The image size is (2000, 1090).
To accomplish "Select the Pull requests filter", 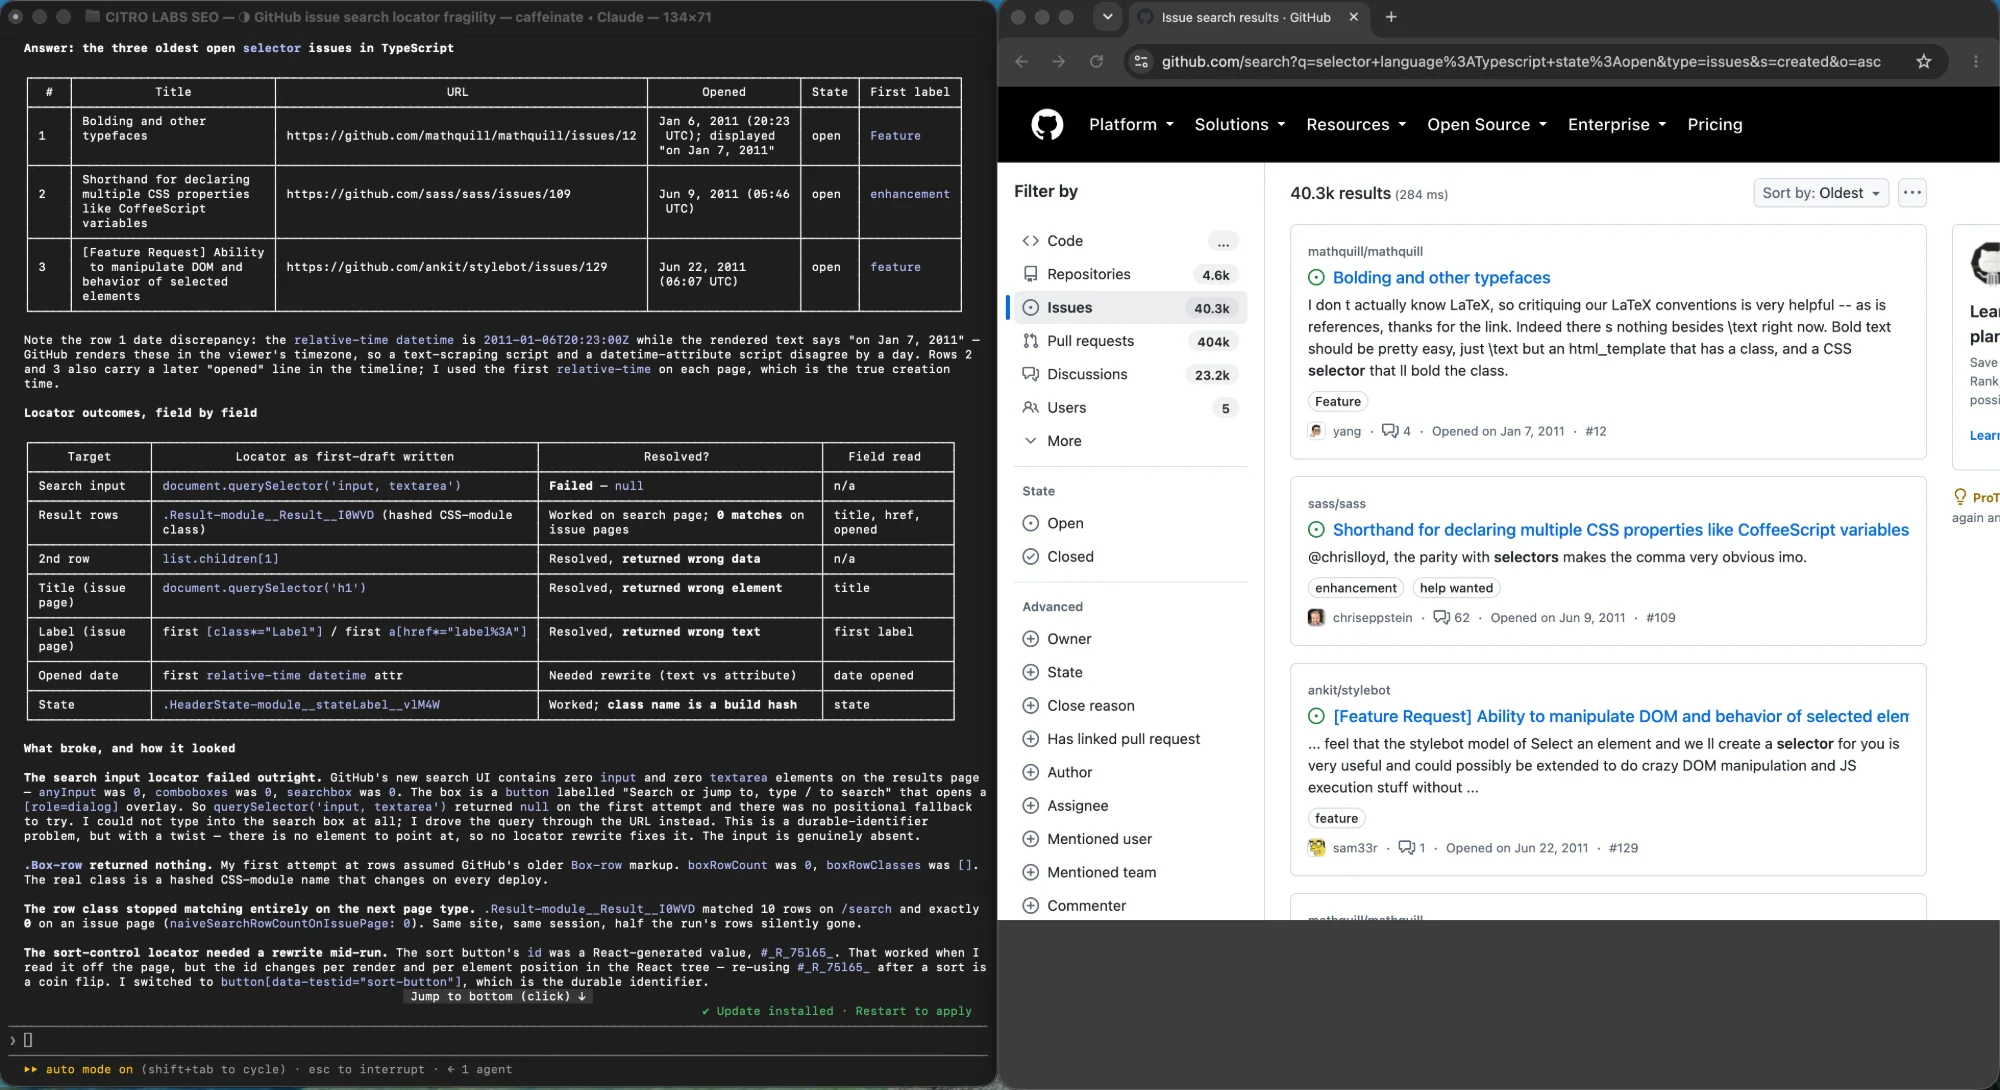I will coord(1130,341).
